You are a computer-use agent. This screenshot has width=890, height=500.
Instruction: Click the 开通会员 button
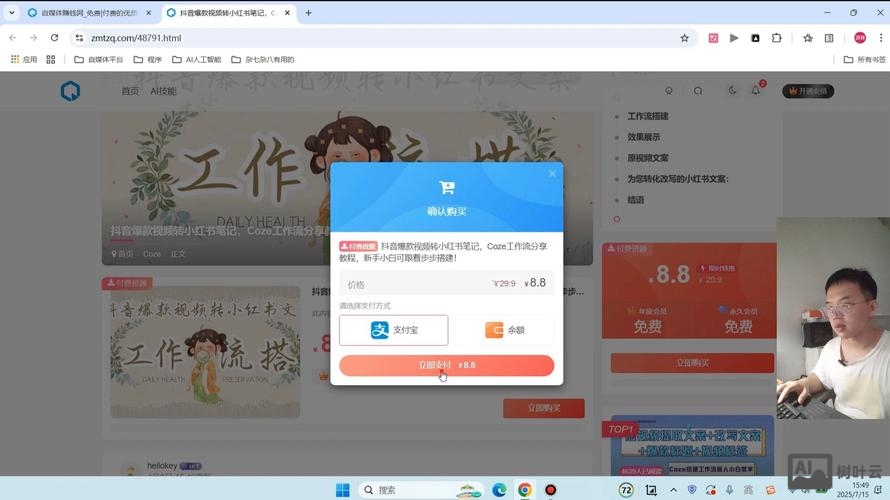point(808,91)
